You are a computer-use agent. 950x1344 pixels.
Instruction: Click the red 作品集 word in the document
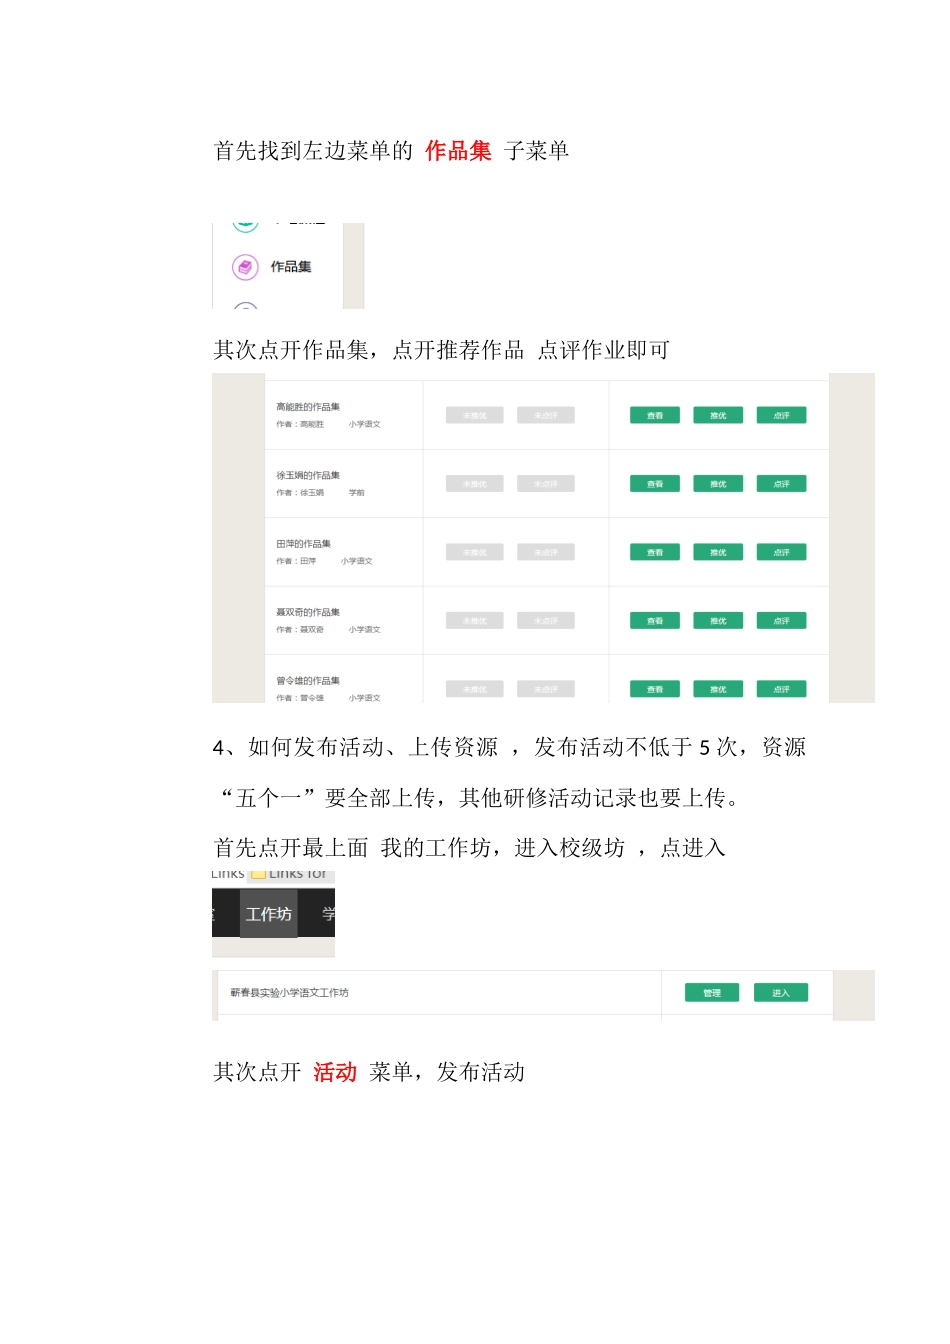[x=458, y=151]
